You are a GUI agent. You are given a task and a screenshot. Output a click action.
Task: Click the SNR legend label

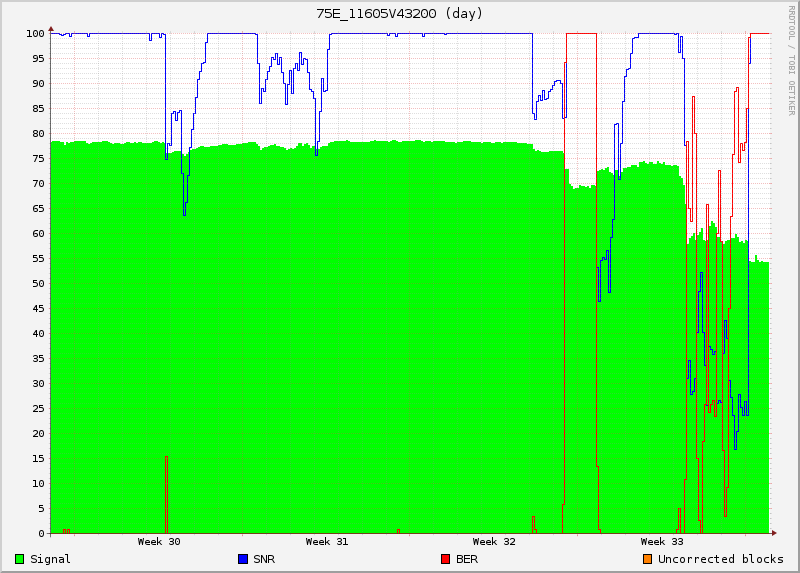pos(264,559)
